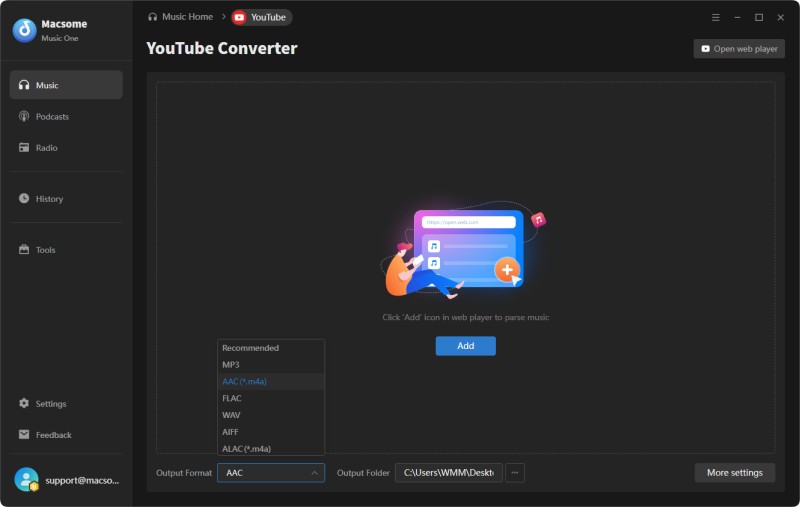
Task: Click the Output Folder path field
Action: click(448, 473)
